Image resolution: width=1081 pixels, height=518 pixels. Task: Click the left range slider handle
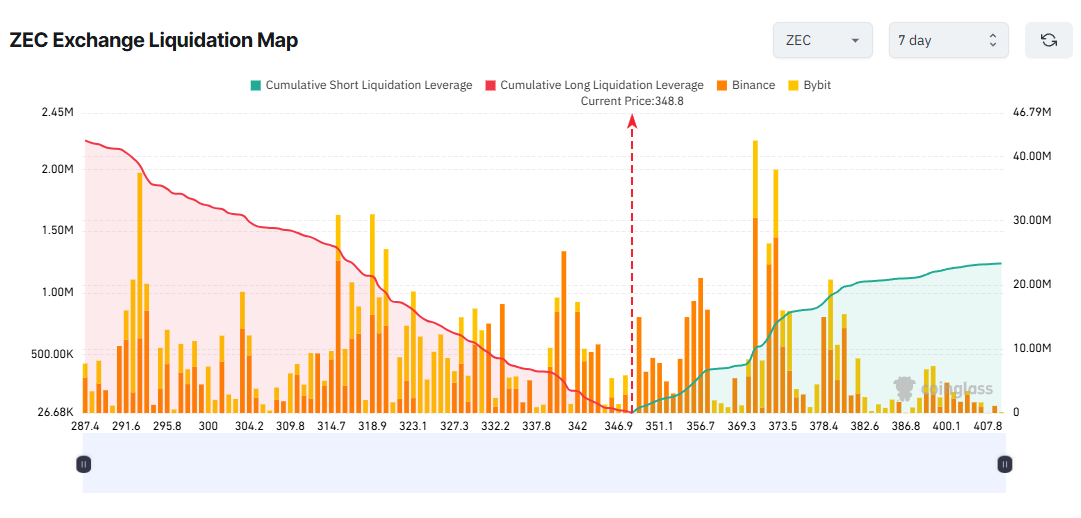click(x=84, y=464)
